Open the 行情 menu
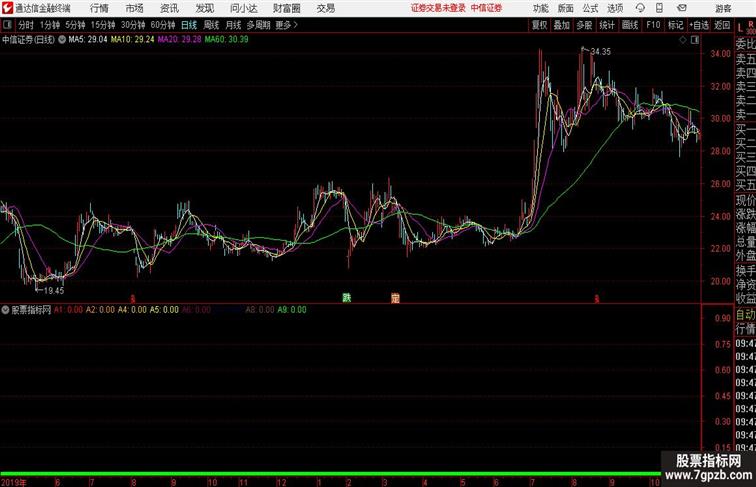 coord(99,8)
